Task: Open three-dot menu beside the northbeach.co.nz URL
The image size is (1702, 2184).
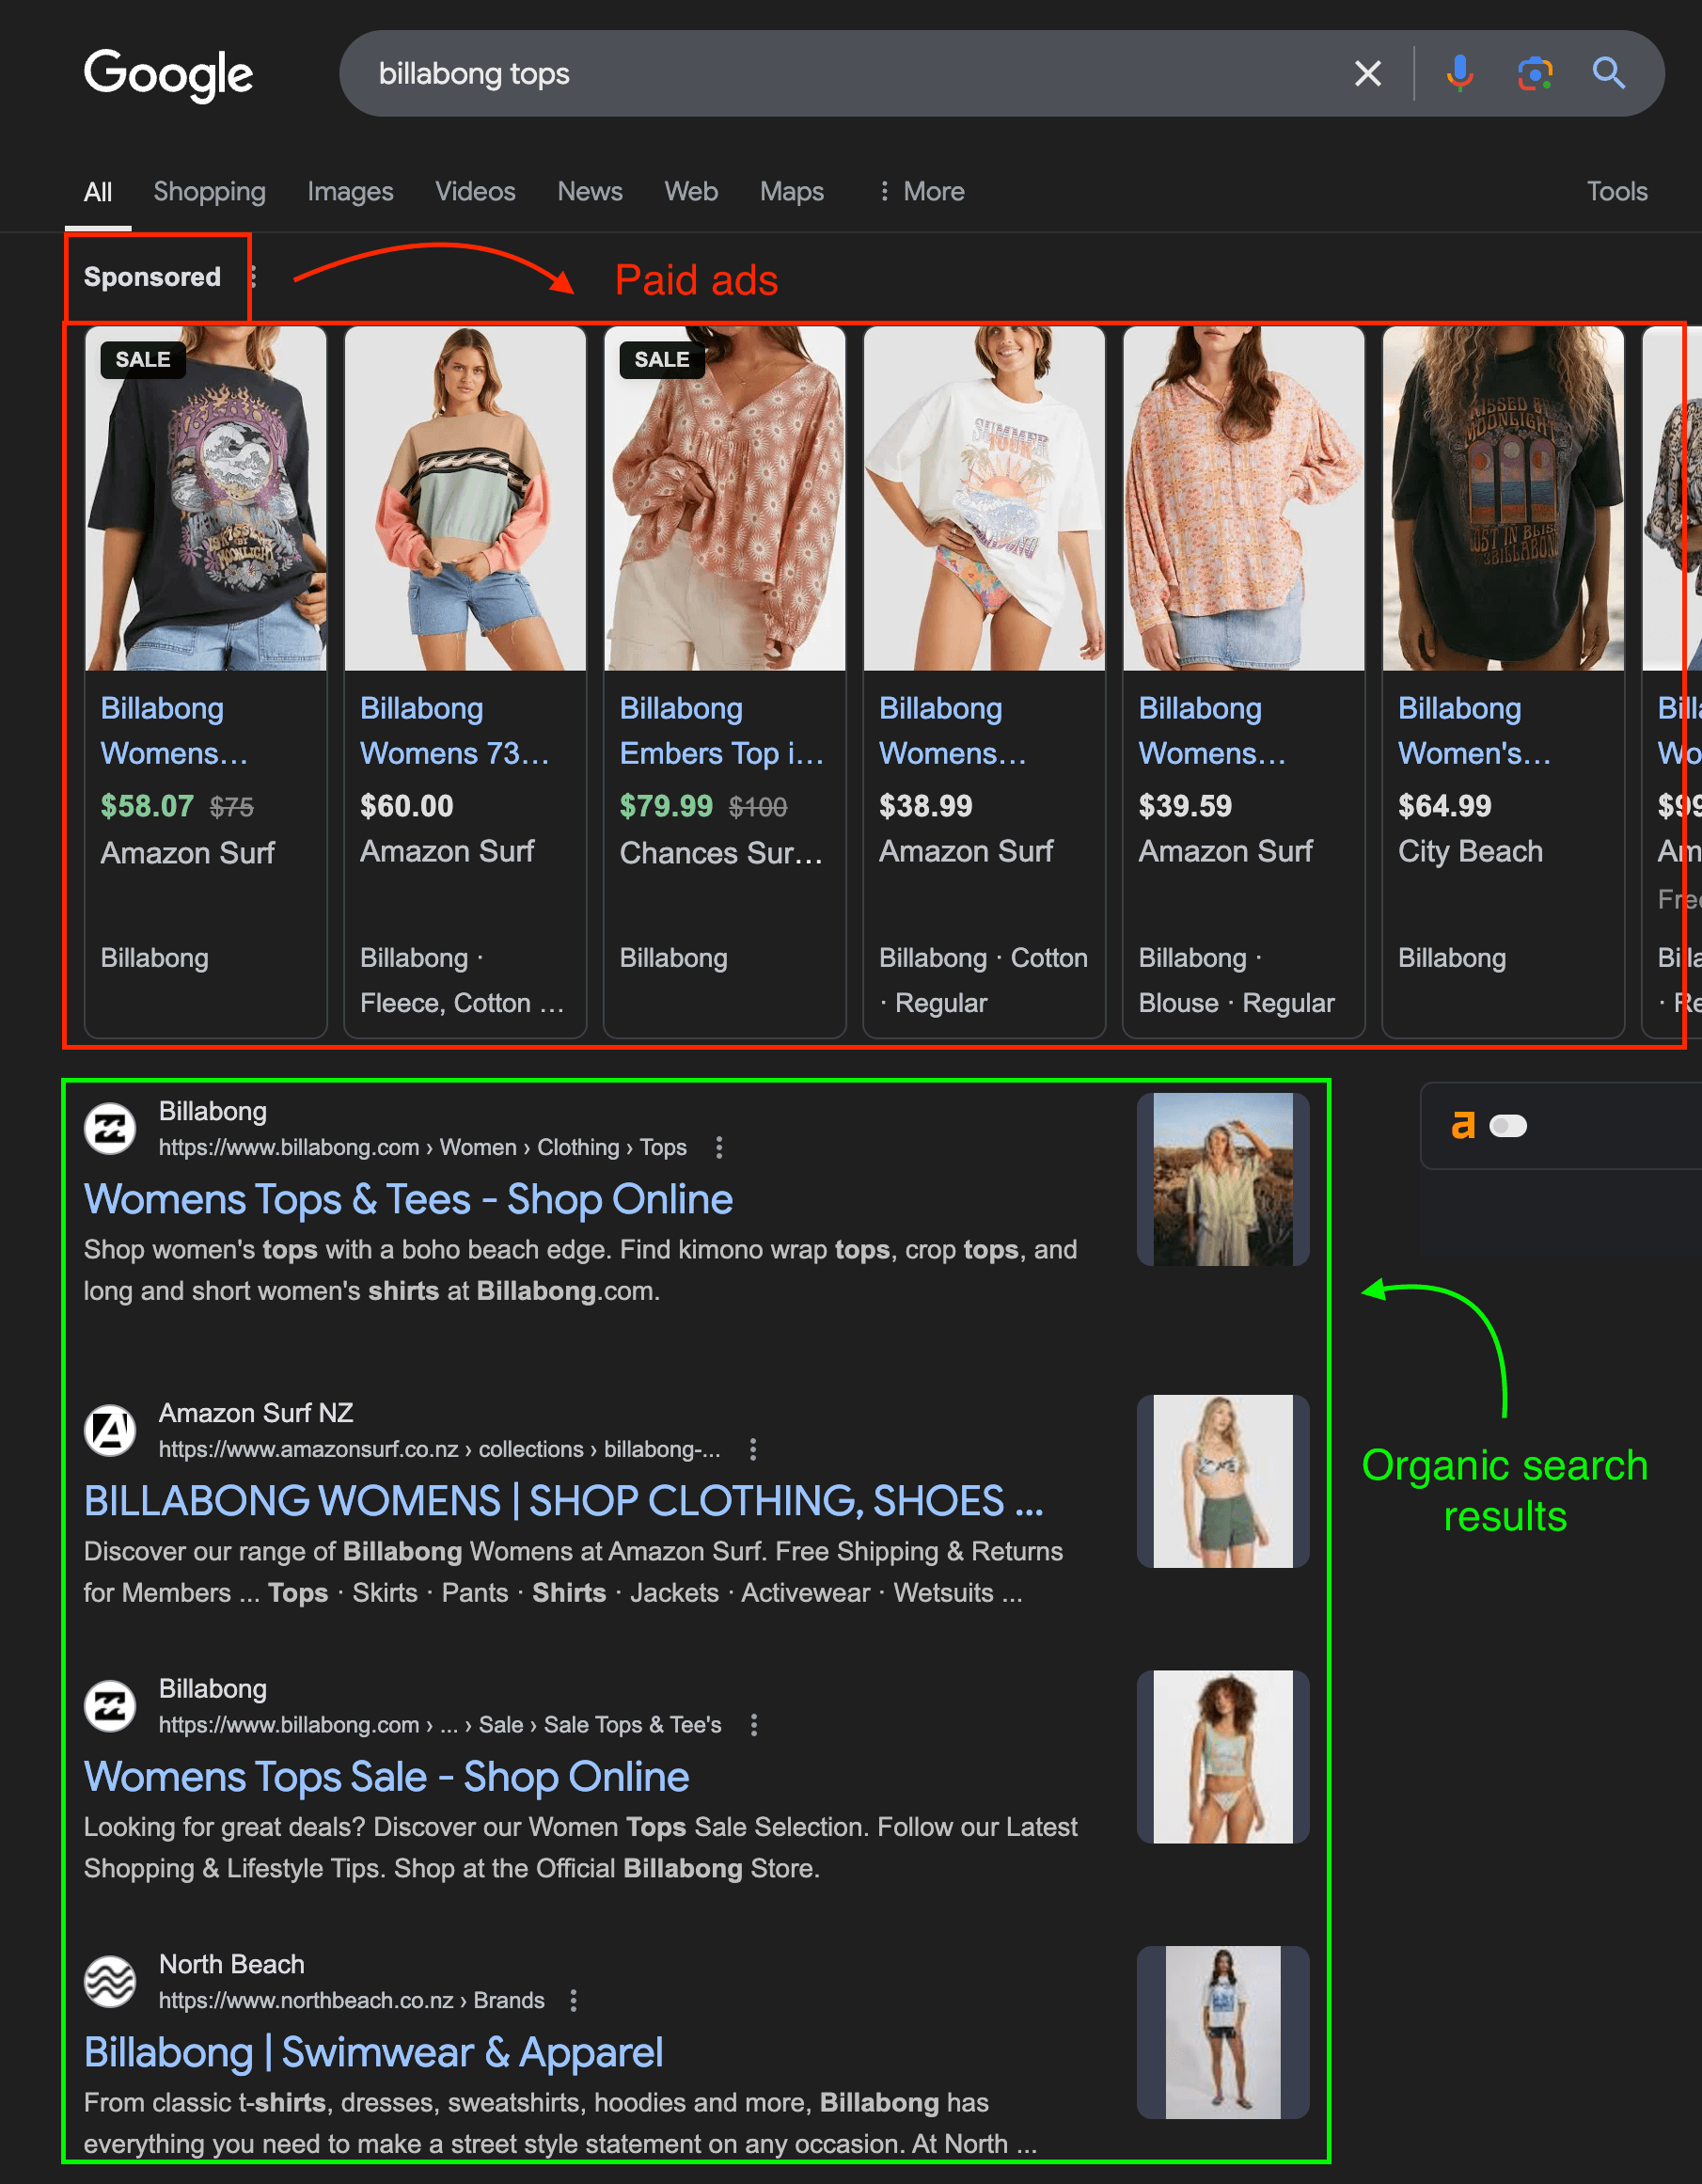Action: (x=573, y=2001)
